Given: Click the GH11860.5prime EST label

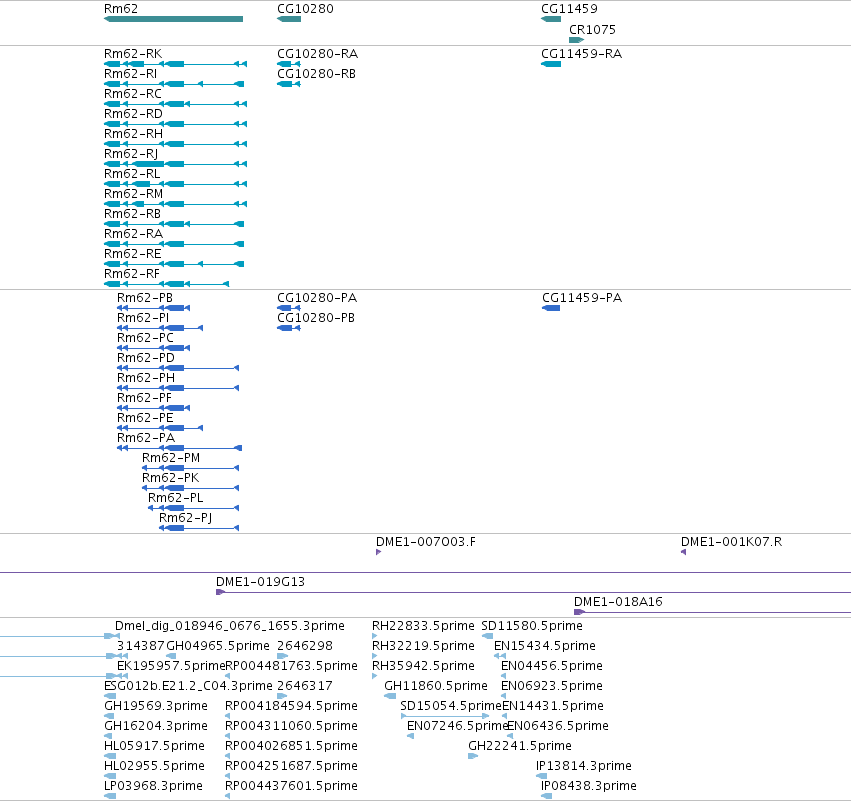Looking at the screenshot, I should [x=436, y=686].
